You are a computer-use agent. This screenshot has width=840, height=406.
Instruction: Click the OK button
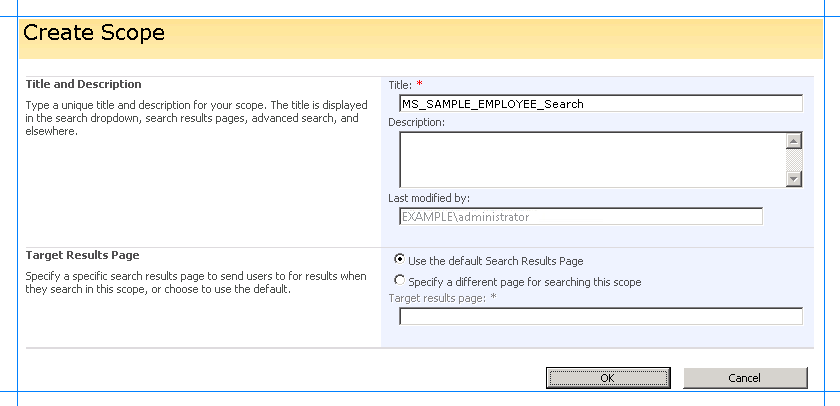pyautogui.click(x=608, y=378)
